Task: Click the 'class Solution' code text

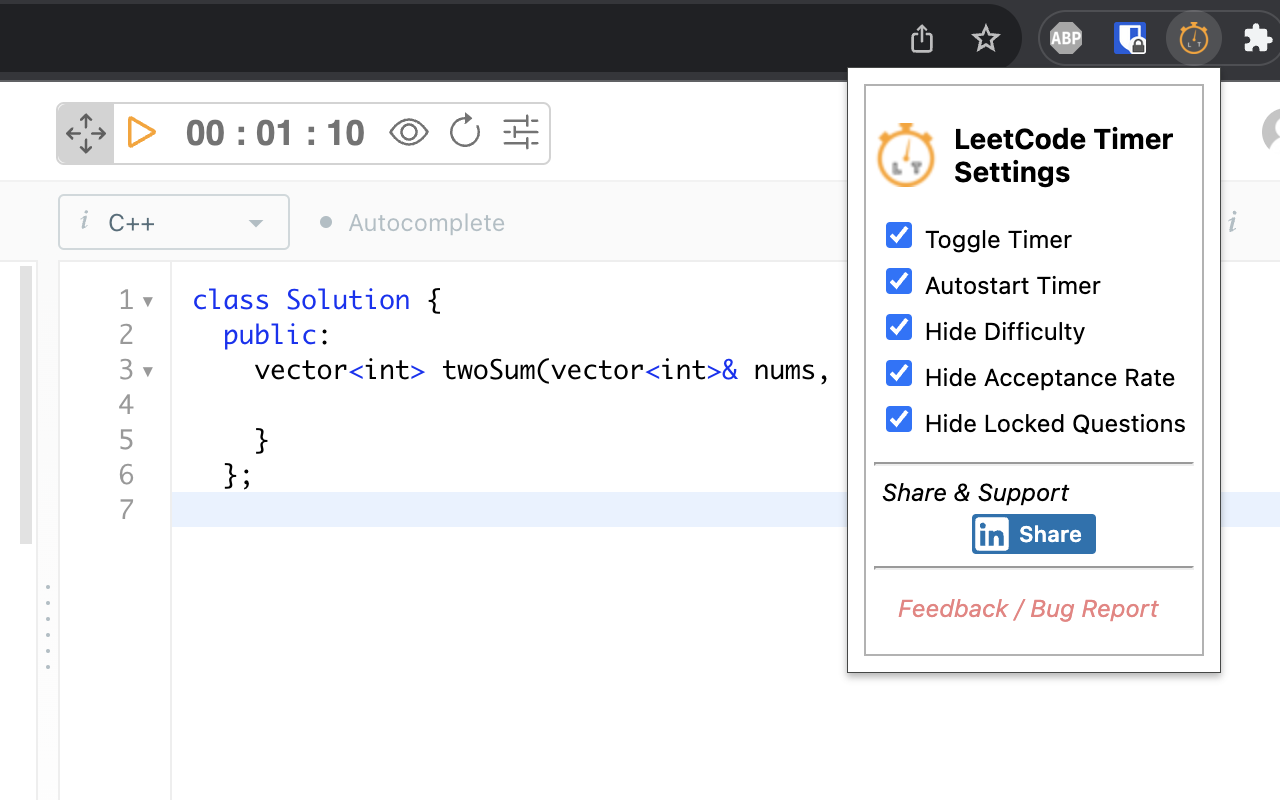Action: pyautogui.click(x=301, y=300)
